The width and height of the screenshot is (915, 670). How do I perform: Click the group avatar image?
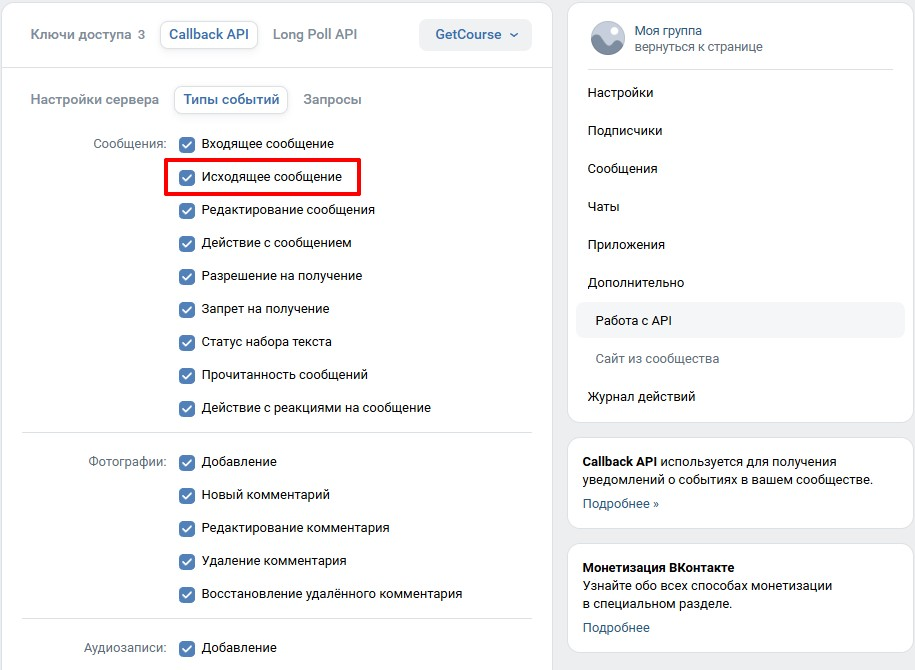(608, 38)
